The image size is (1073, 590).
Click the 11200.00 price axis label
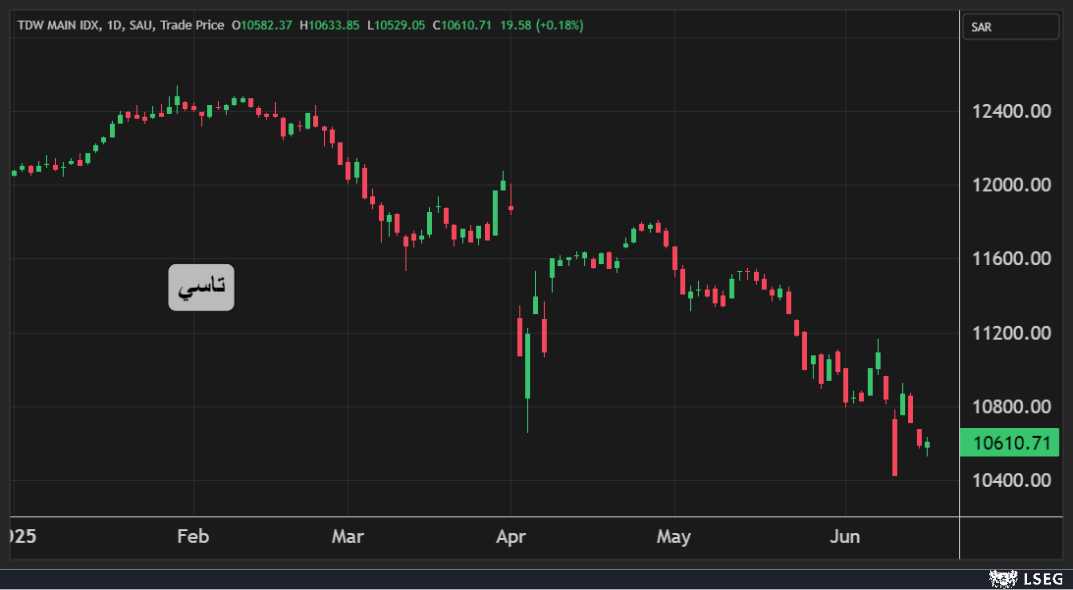[x=1011, y=333]
